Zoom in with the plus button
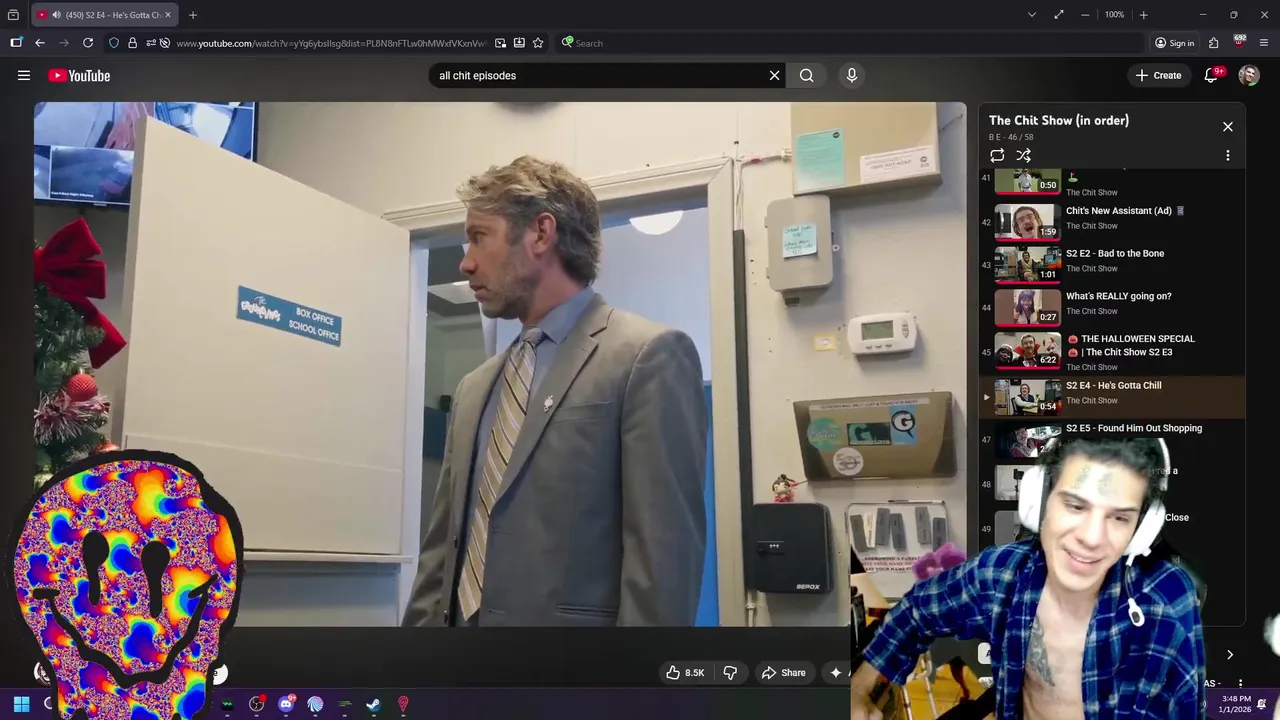1280x720 pixels. pyautogui.click(x=1143, y=15)
